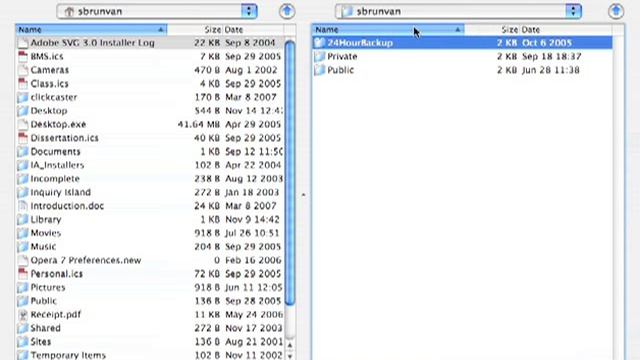Screen dimensions: 640x360
Task: Click the Sep 8 2004 date of Installer Log
Action: 250,43
